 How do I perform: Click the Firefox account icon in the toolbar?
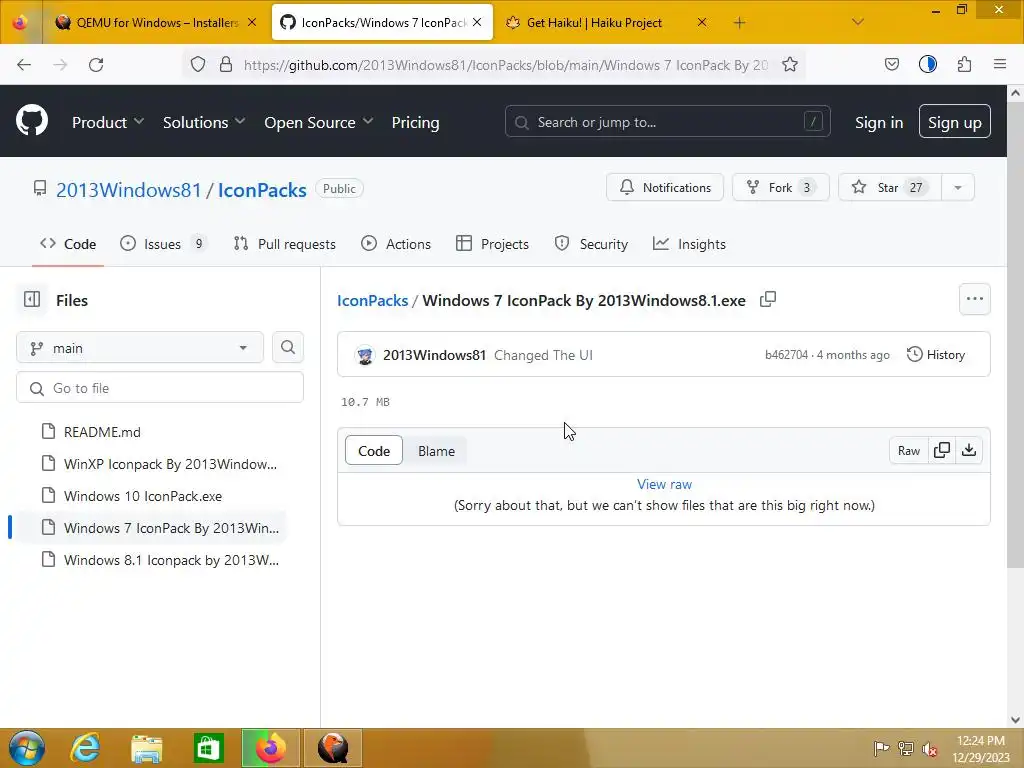tap(927, 65)
